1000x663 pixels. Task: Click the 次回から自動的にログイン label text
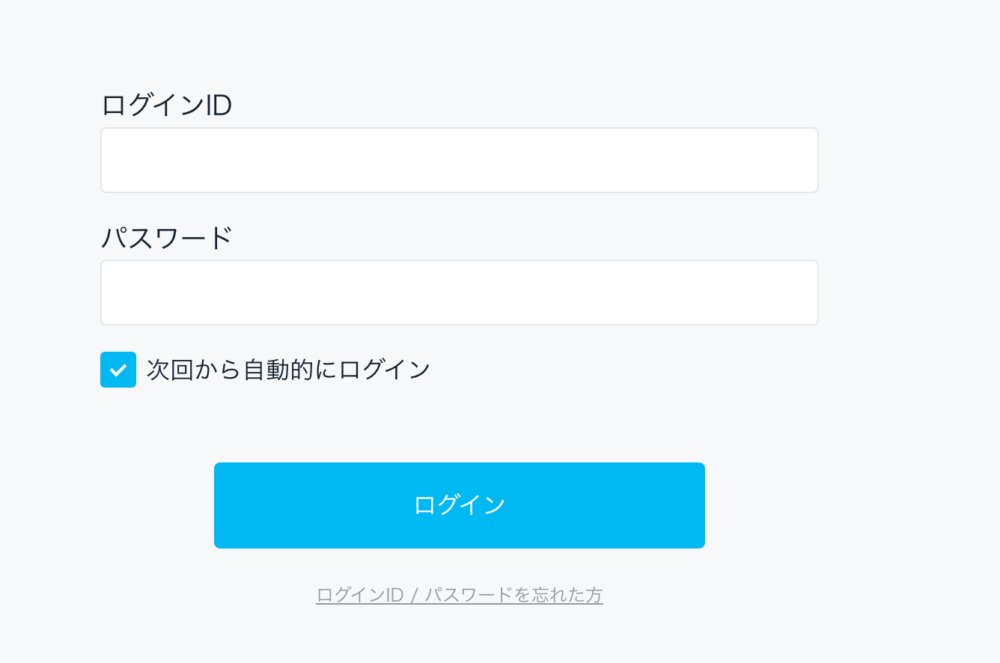(288, 370)
